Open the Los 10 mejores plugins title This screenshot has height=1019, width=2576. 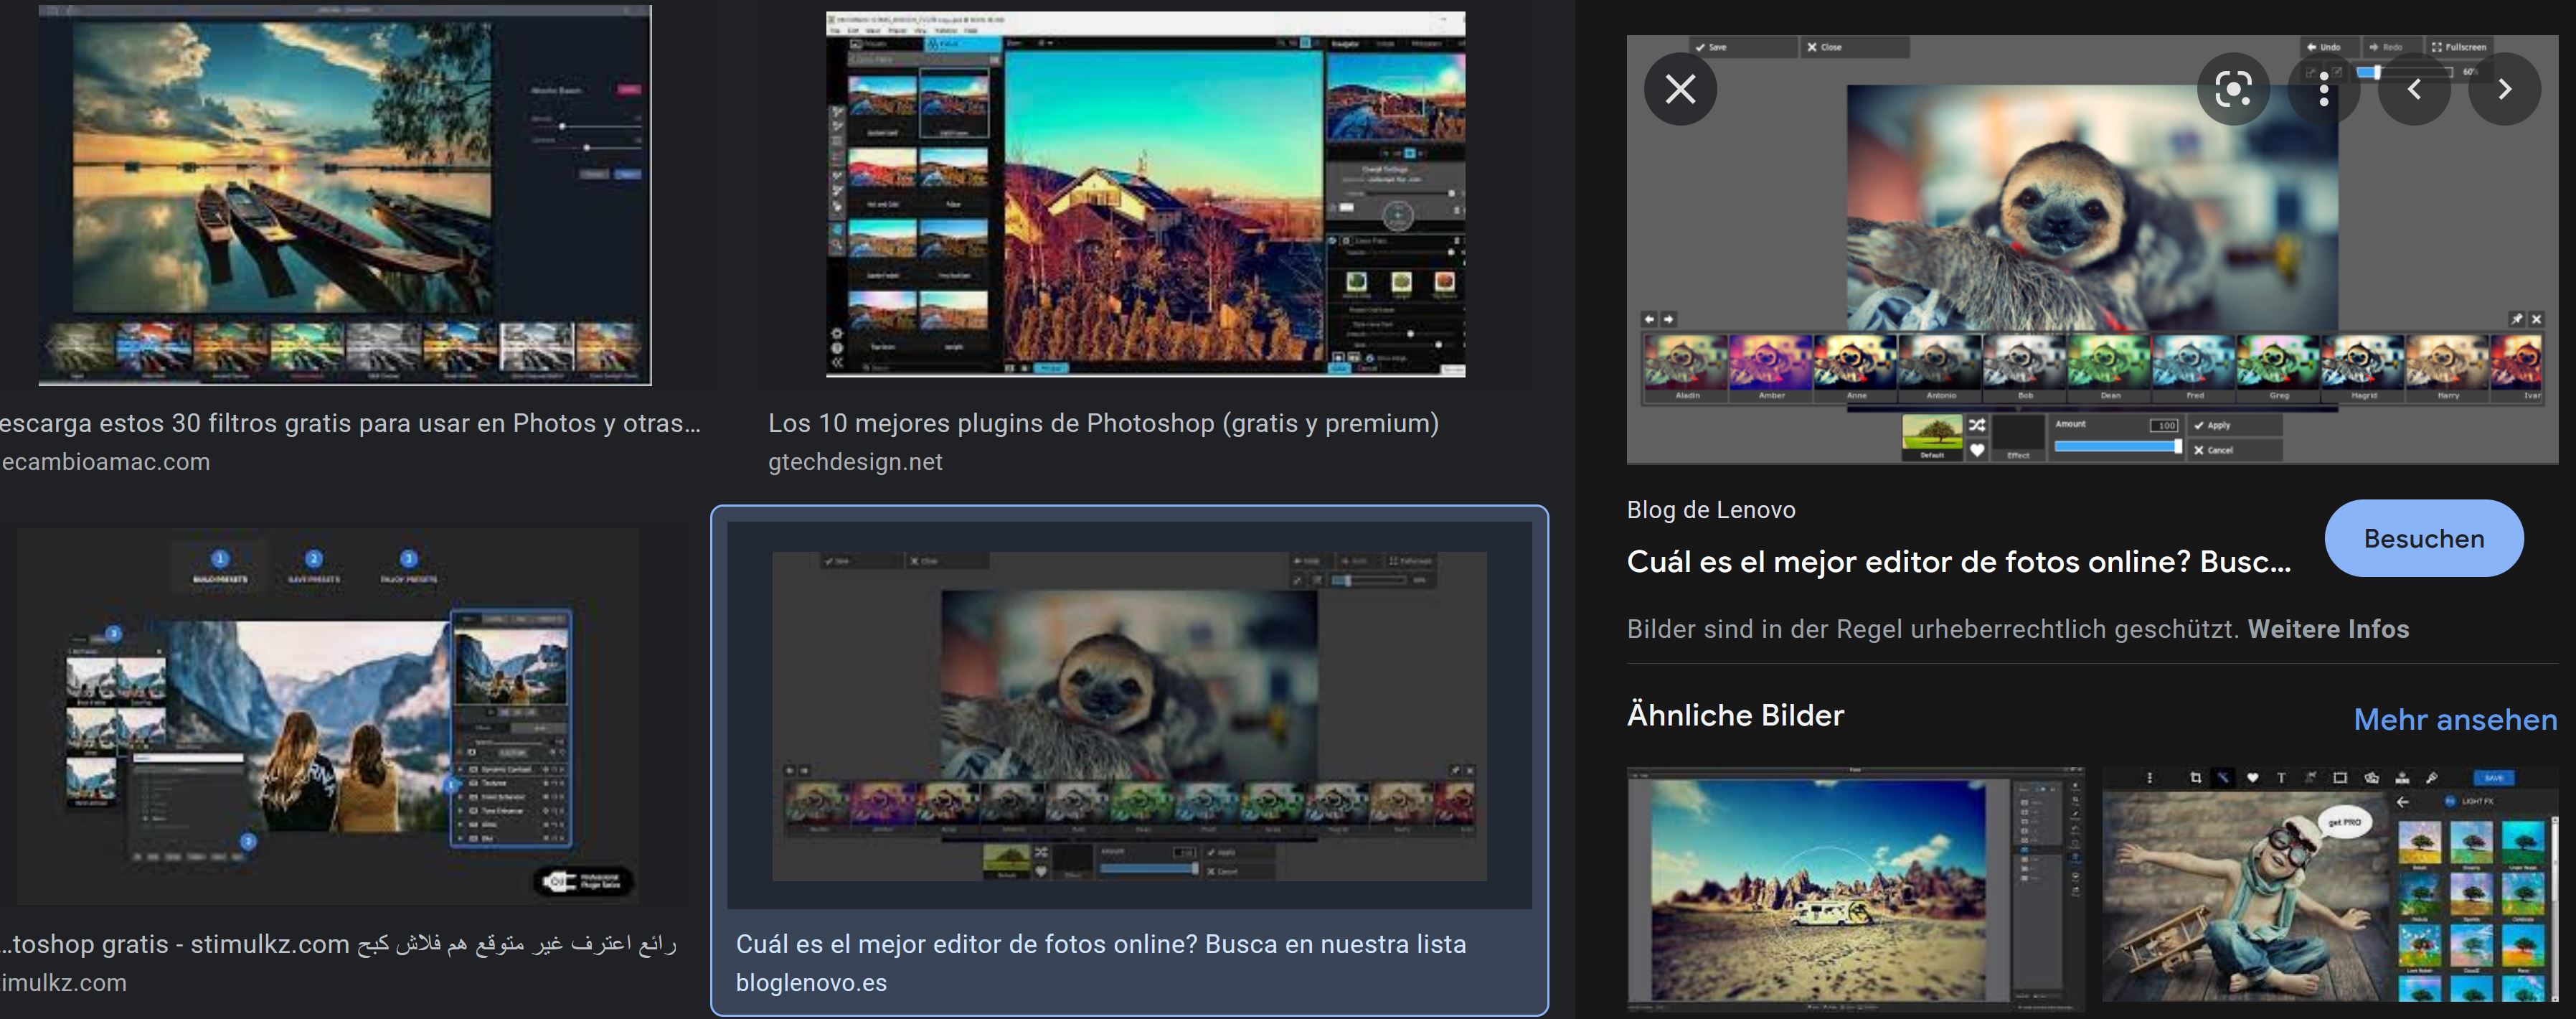click(1103, 423)
